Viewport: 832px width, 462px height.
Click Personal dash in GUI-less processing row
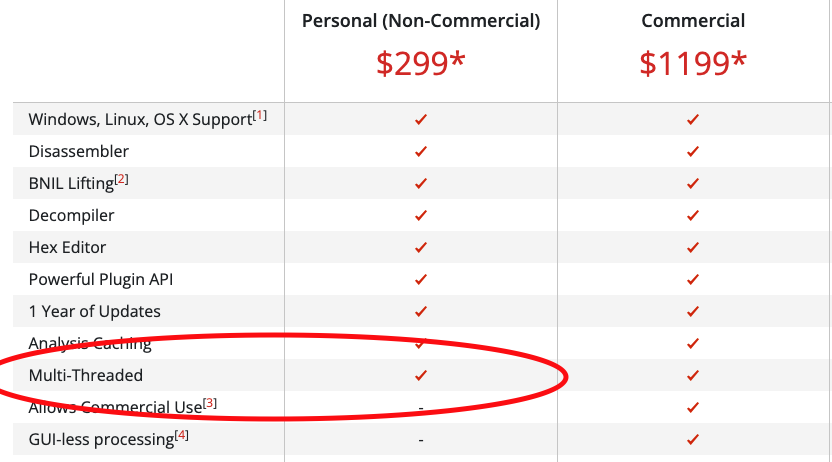(421, 440)
